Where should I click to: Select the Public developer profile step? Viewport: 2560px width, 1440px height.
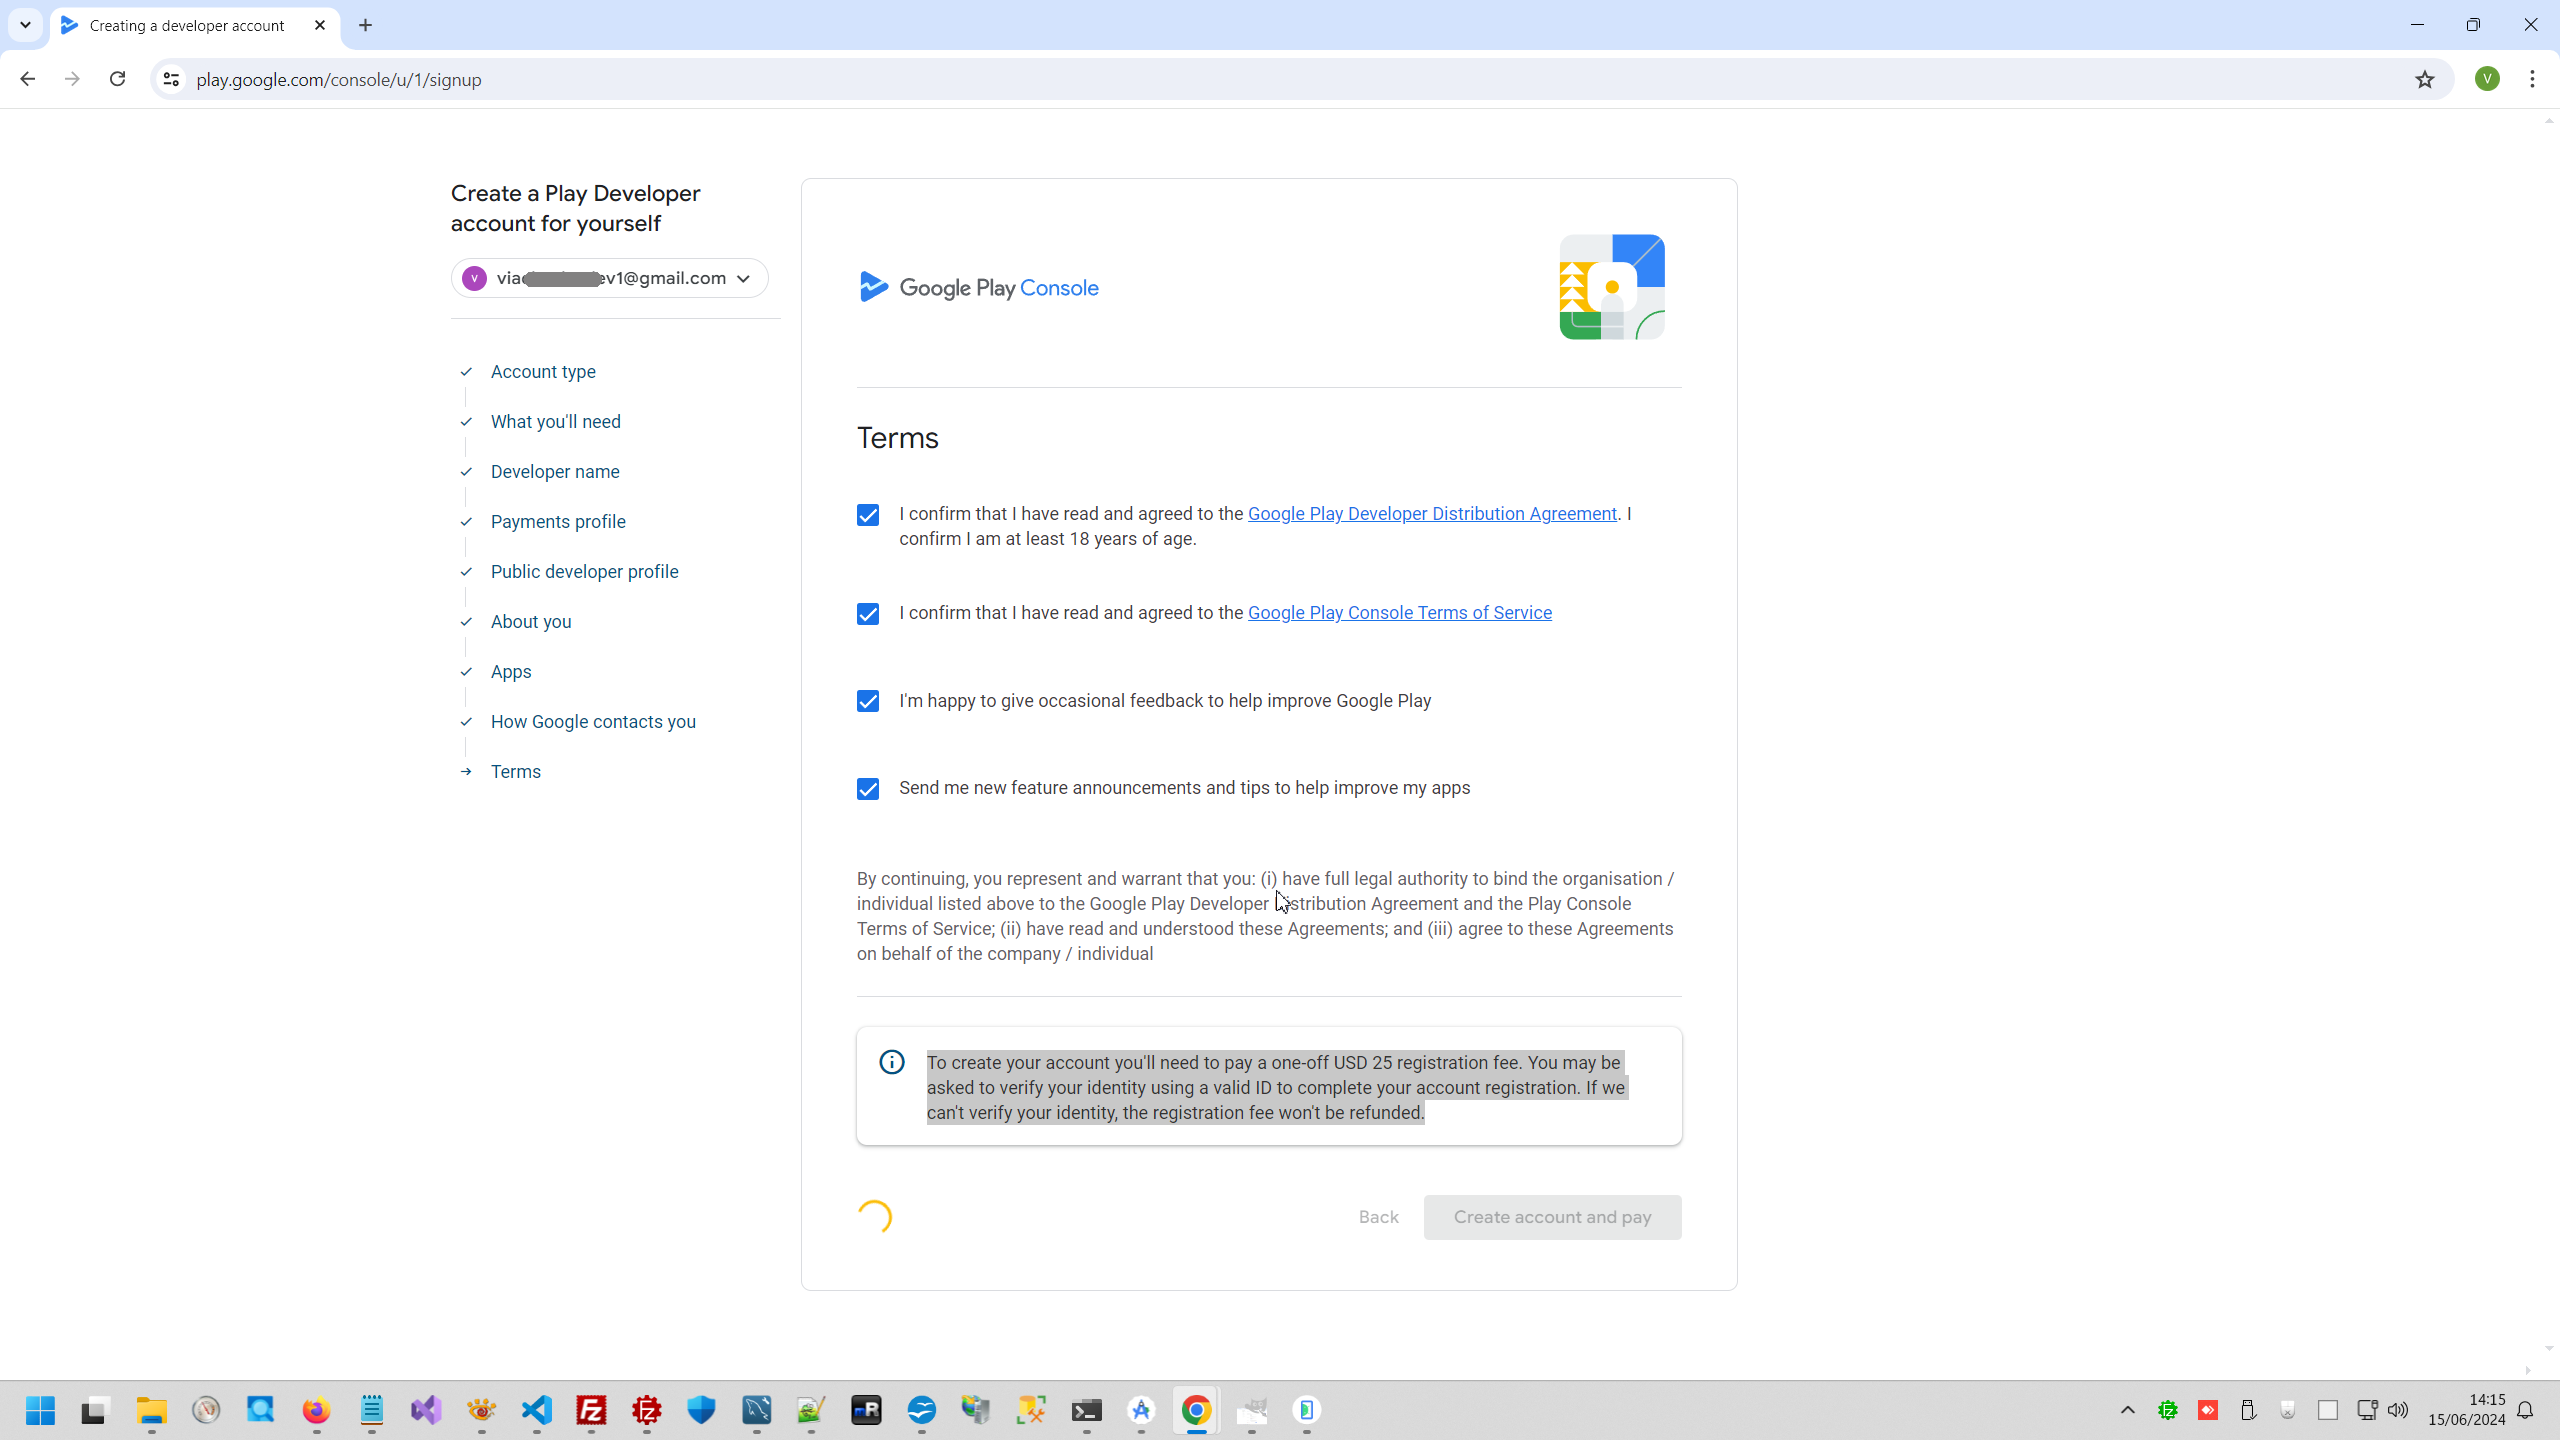tap(584, 572)
